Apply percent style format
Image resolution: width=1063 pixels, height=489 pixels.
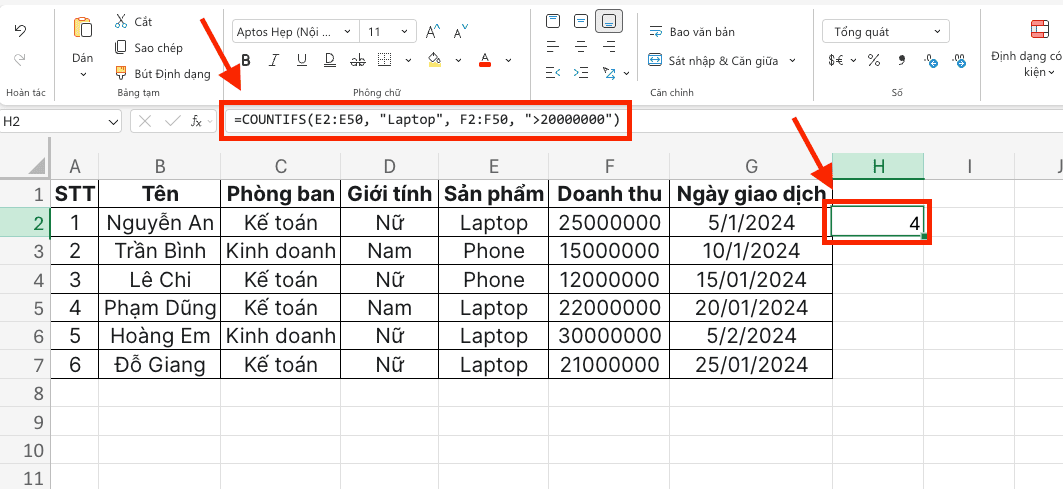[874, 60]
